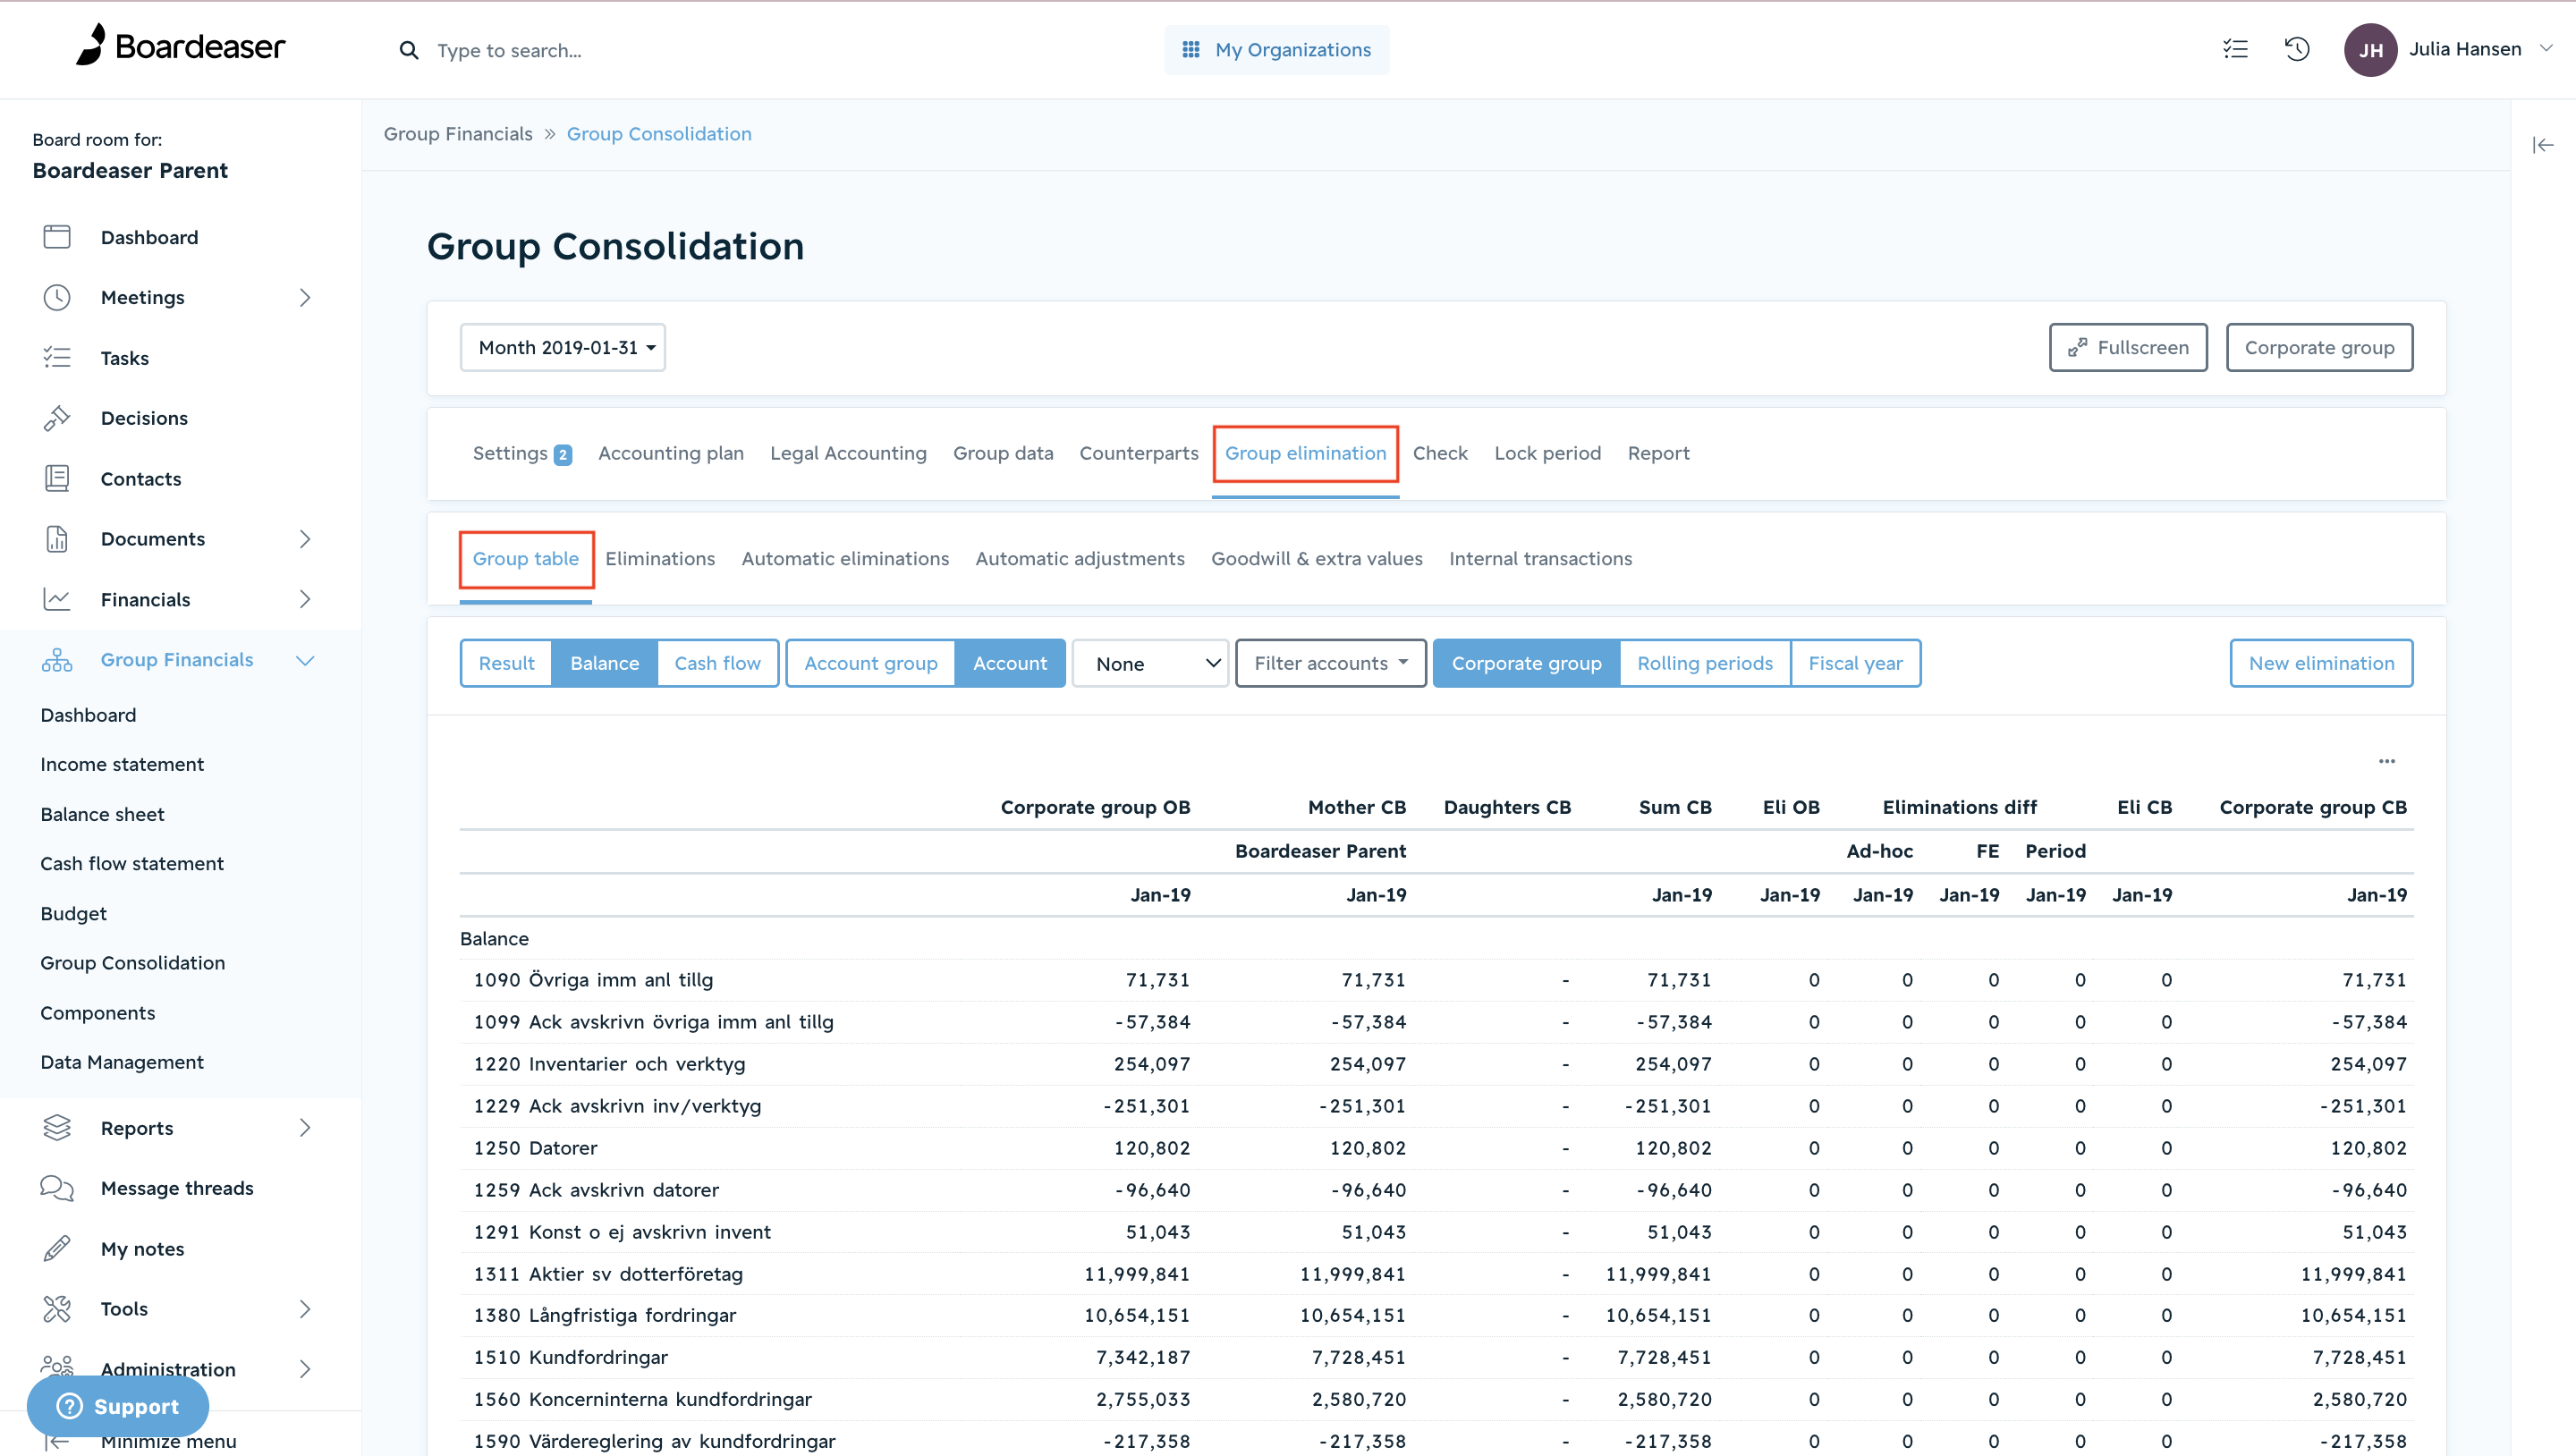Click the top-right Corporate group button
The width and height of the screenshot is (2576, 1456).
[2319, 347]
